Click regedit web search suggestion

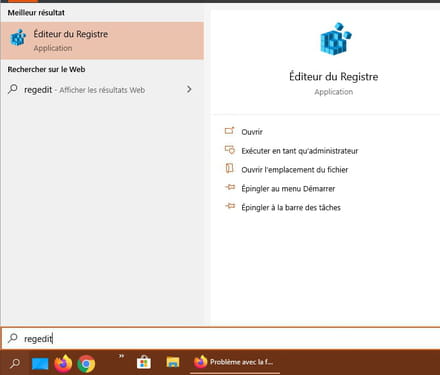coord(102,89)
